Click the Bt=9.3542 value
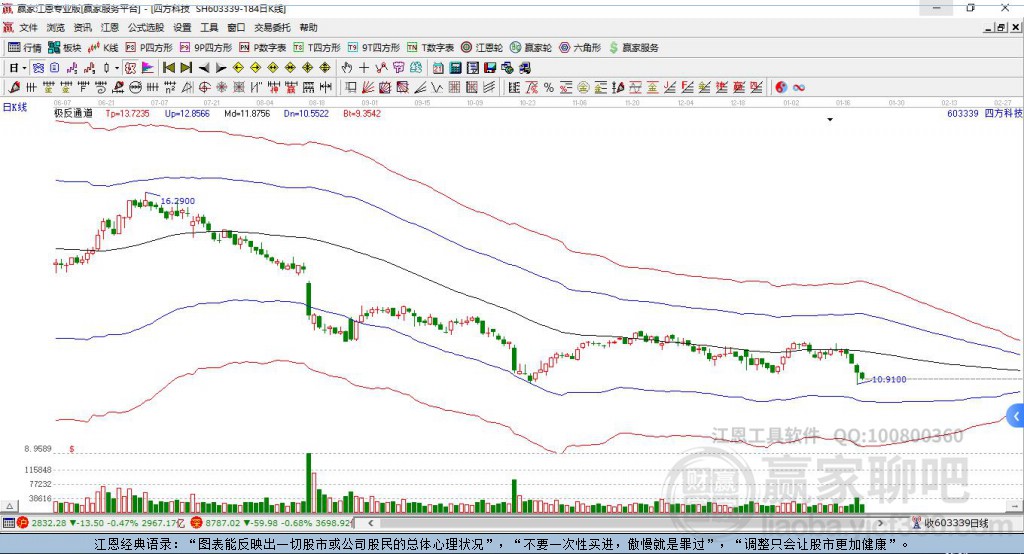This screenshot has height=554, width=1024. coord(362,114)
